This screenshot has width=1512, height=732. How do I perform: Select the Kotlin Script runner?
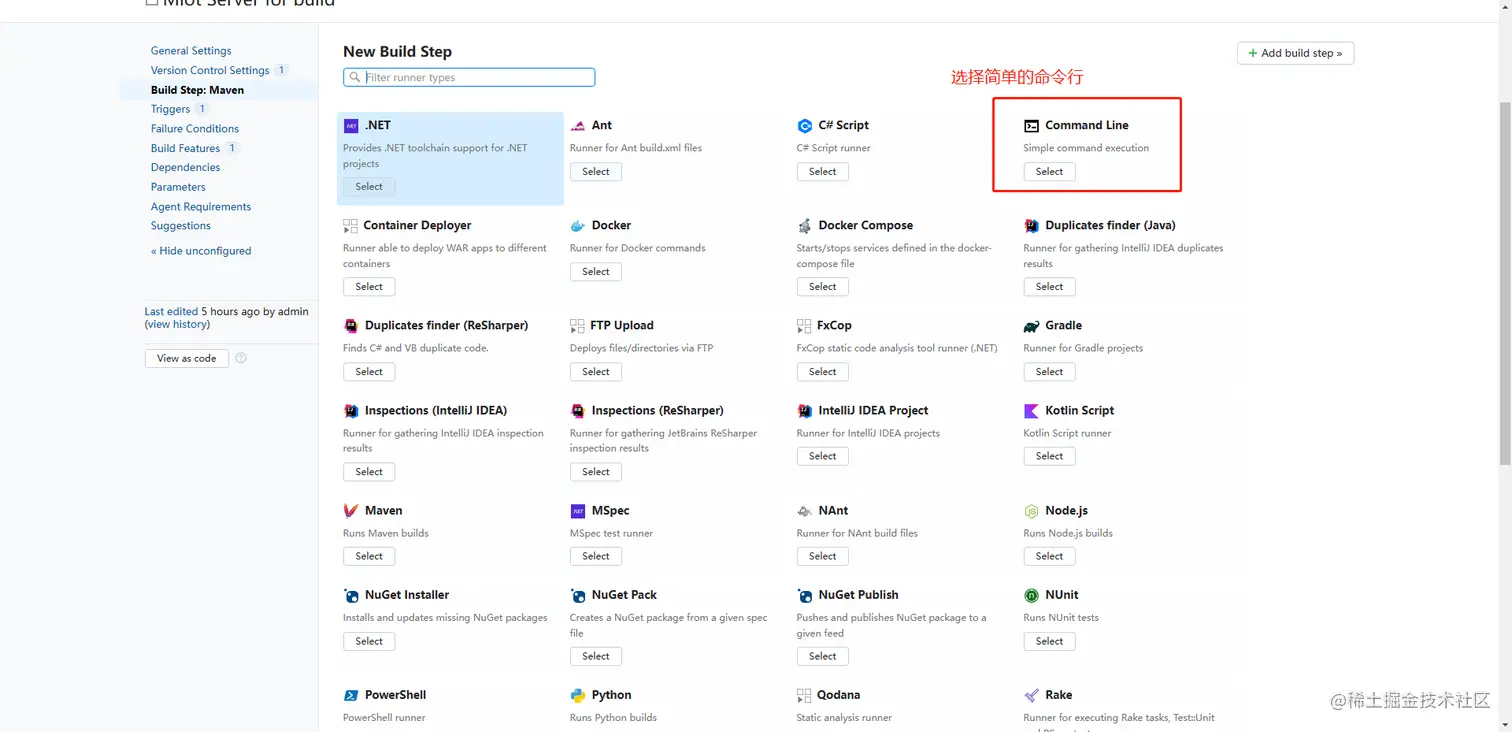1050,456
